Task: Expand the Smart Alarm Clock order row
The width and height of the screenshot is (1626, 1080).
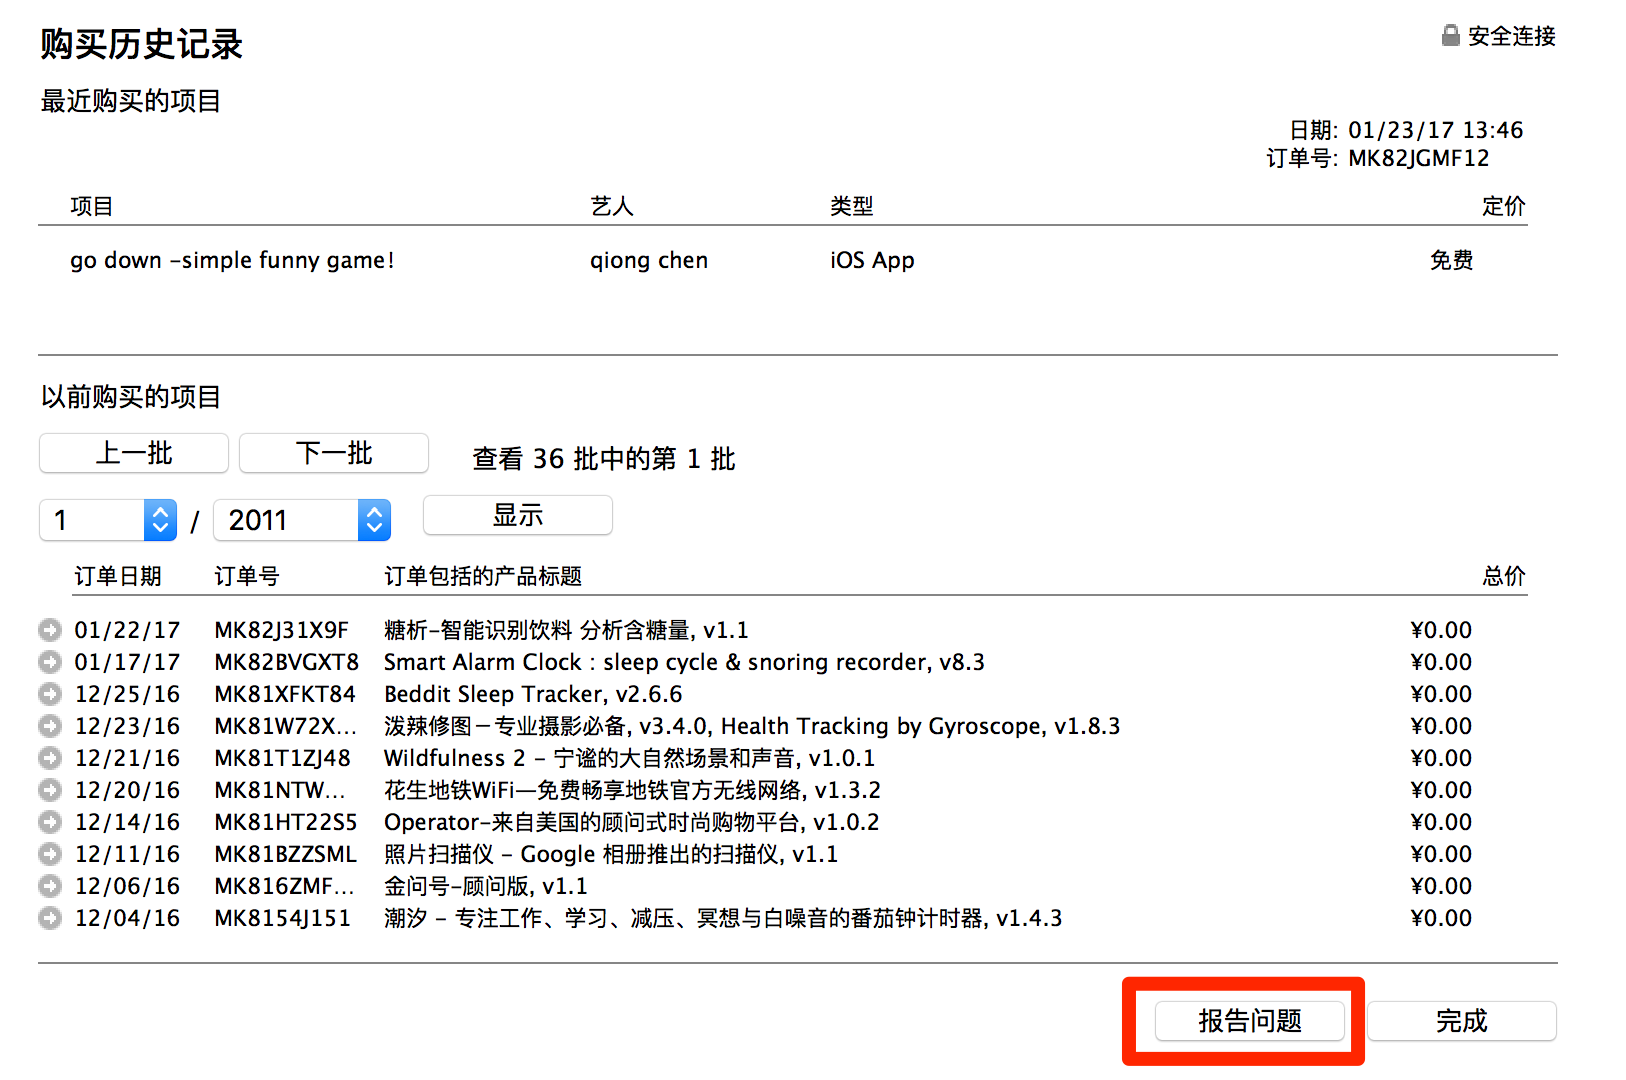Action: click(50, 662)
